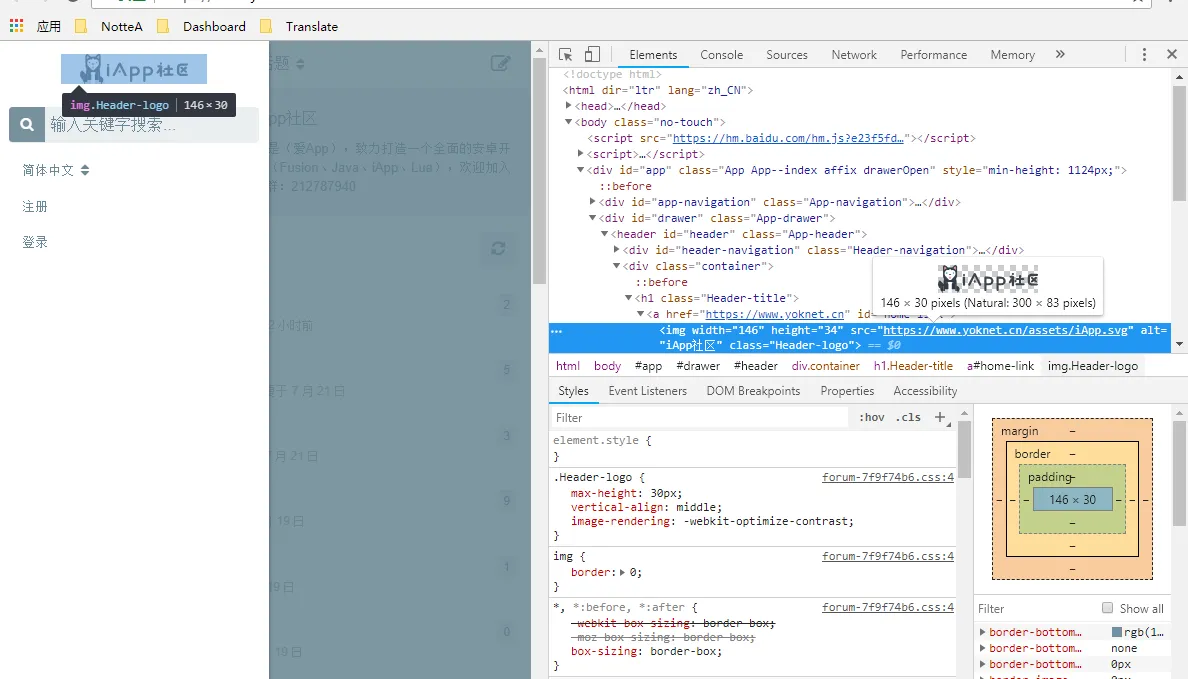Collapse the h1 Header-title node
This screenshot has width=1188, height=679.
629,298
